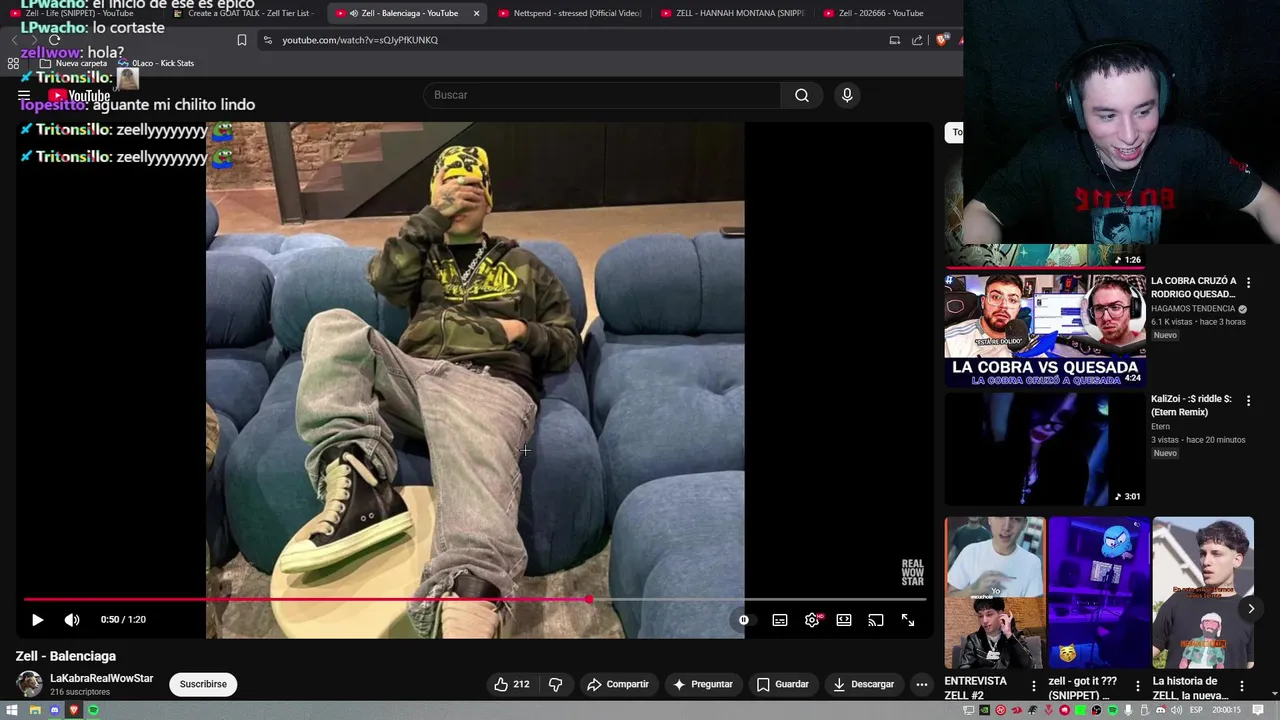The width and height of the screenshot is (1280, 720).
Task: Save video with Guardar button
Action: click(782, 684)
